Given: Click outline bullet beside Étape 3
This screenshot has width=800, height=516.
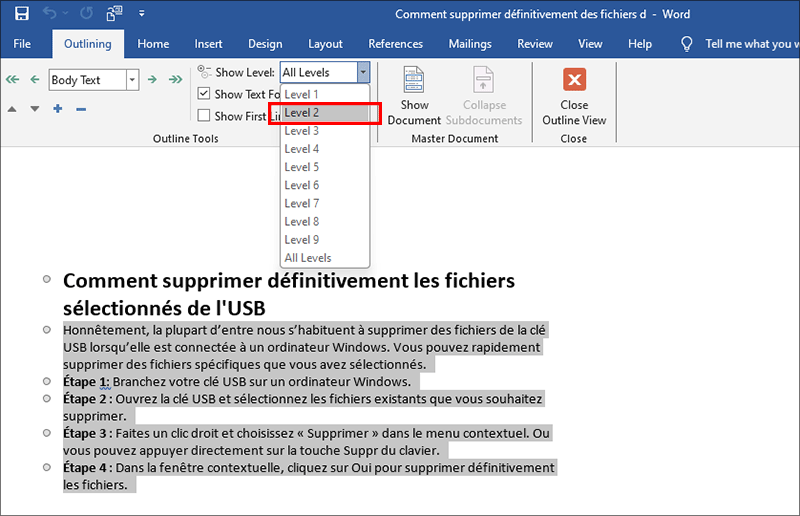Looking at the screenshot, I should (x=47, y=433).
